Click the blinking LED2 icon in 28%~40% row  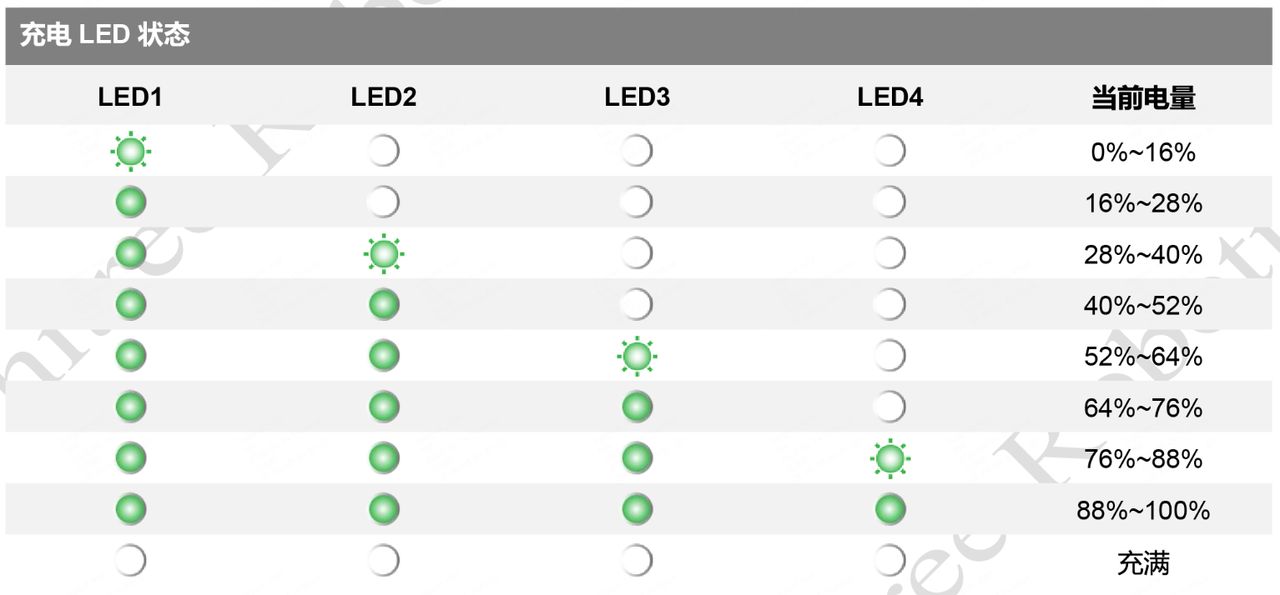coord(384,254)
